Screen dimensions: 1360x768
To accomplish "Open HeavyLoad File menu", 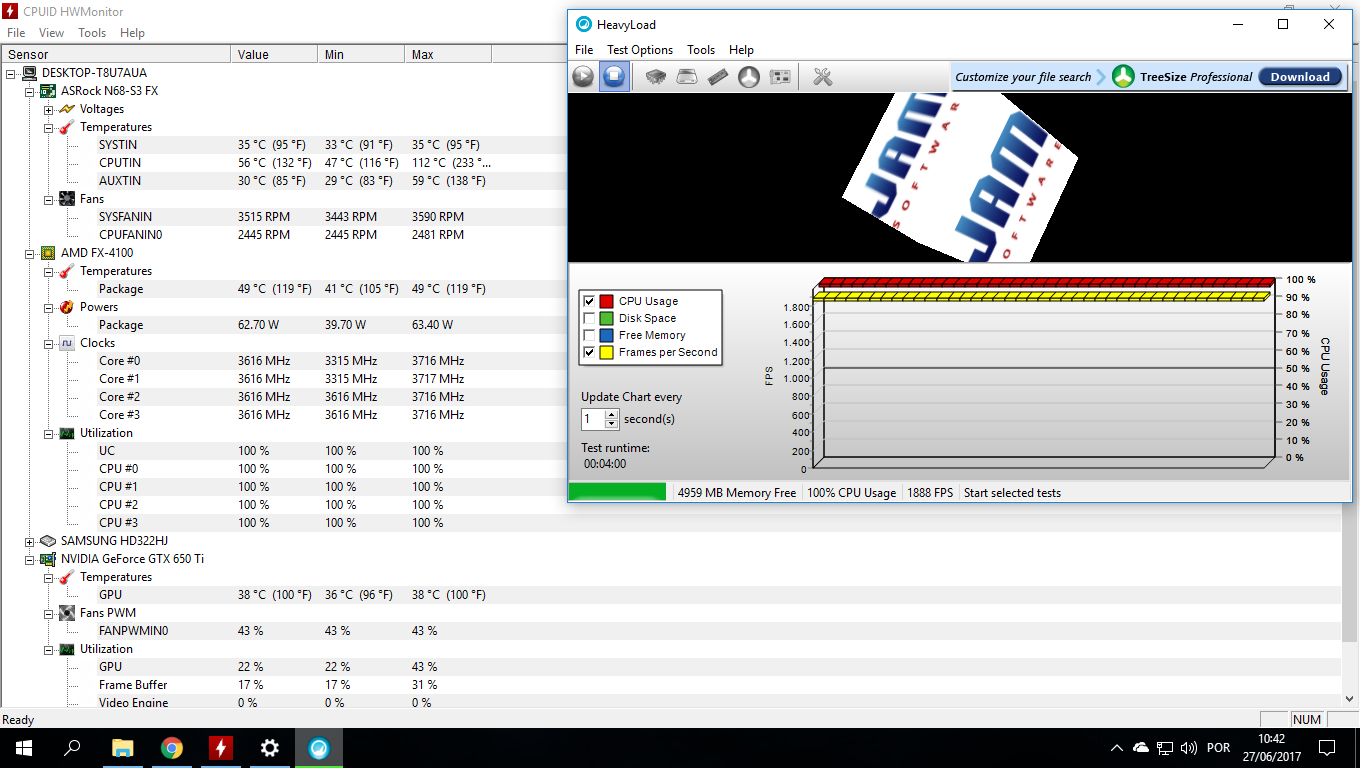I will [584, 50].
